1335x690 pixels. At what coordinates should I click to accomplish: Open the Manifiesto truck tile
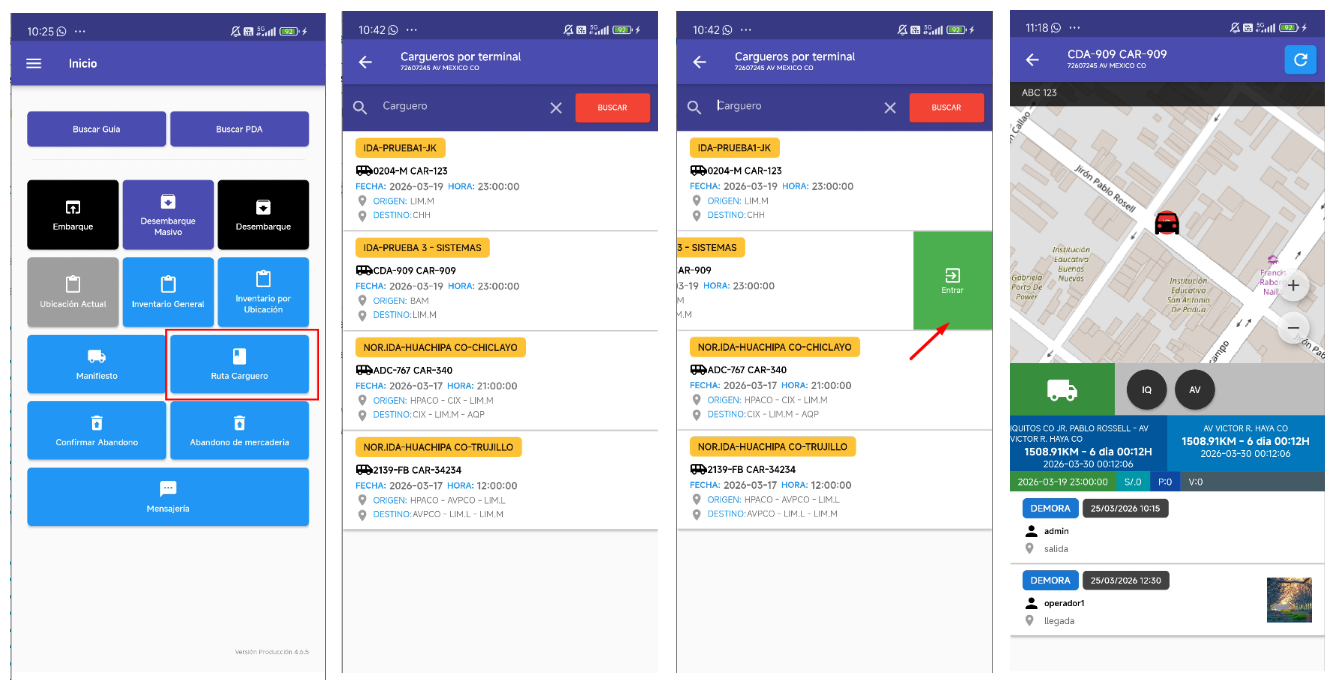click(x=96, y=364)
